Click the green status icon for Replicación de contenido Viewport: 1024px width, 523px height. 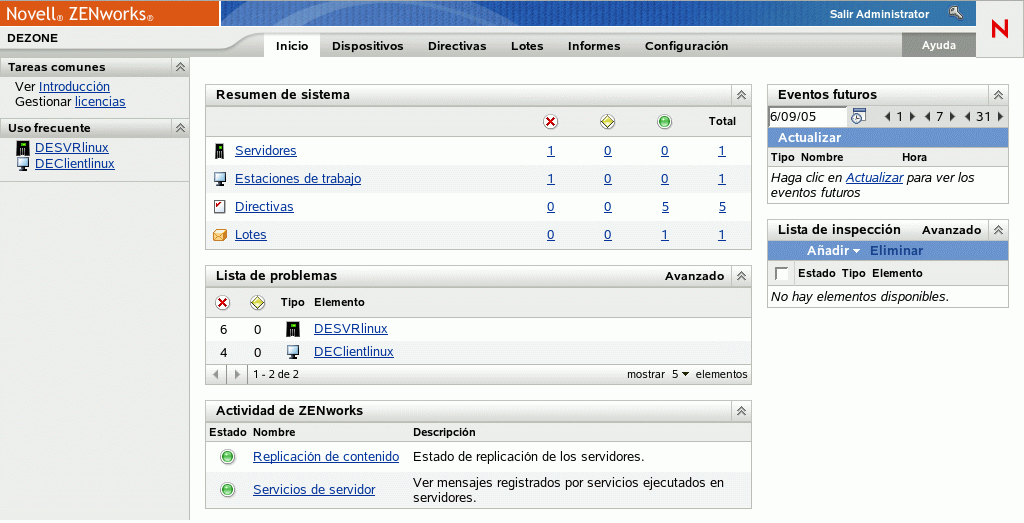click(x=227, y=456)
